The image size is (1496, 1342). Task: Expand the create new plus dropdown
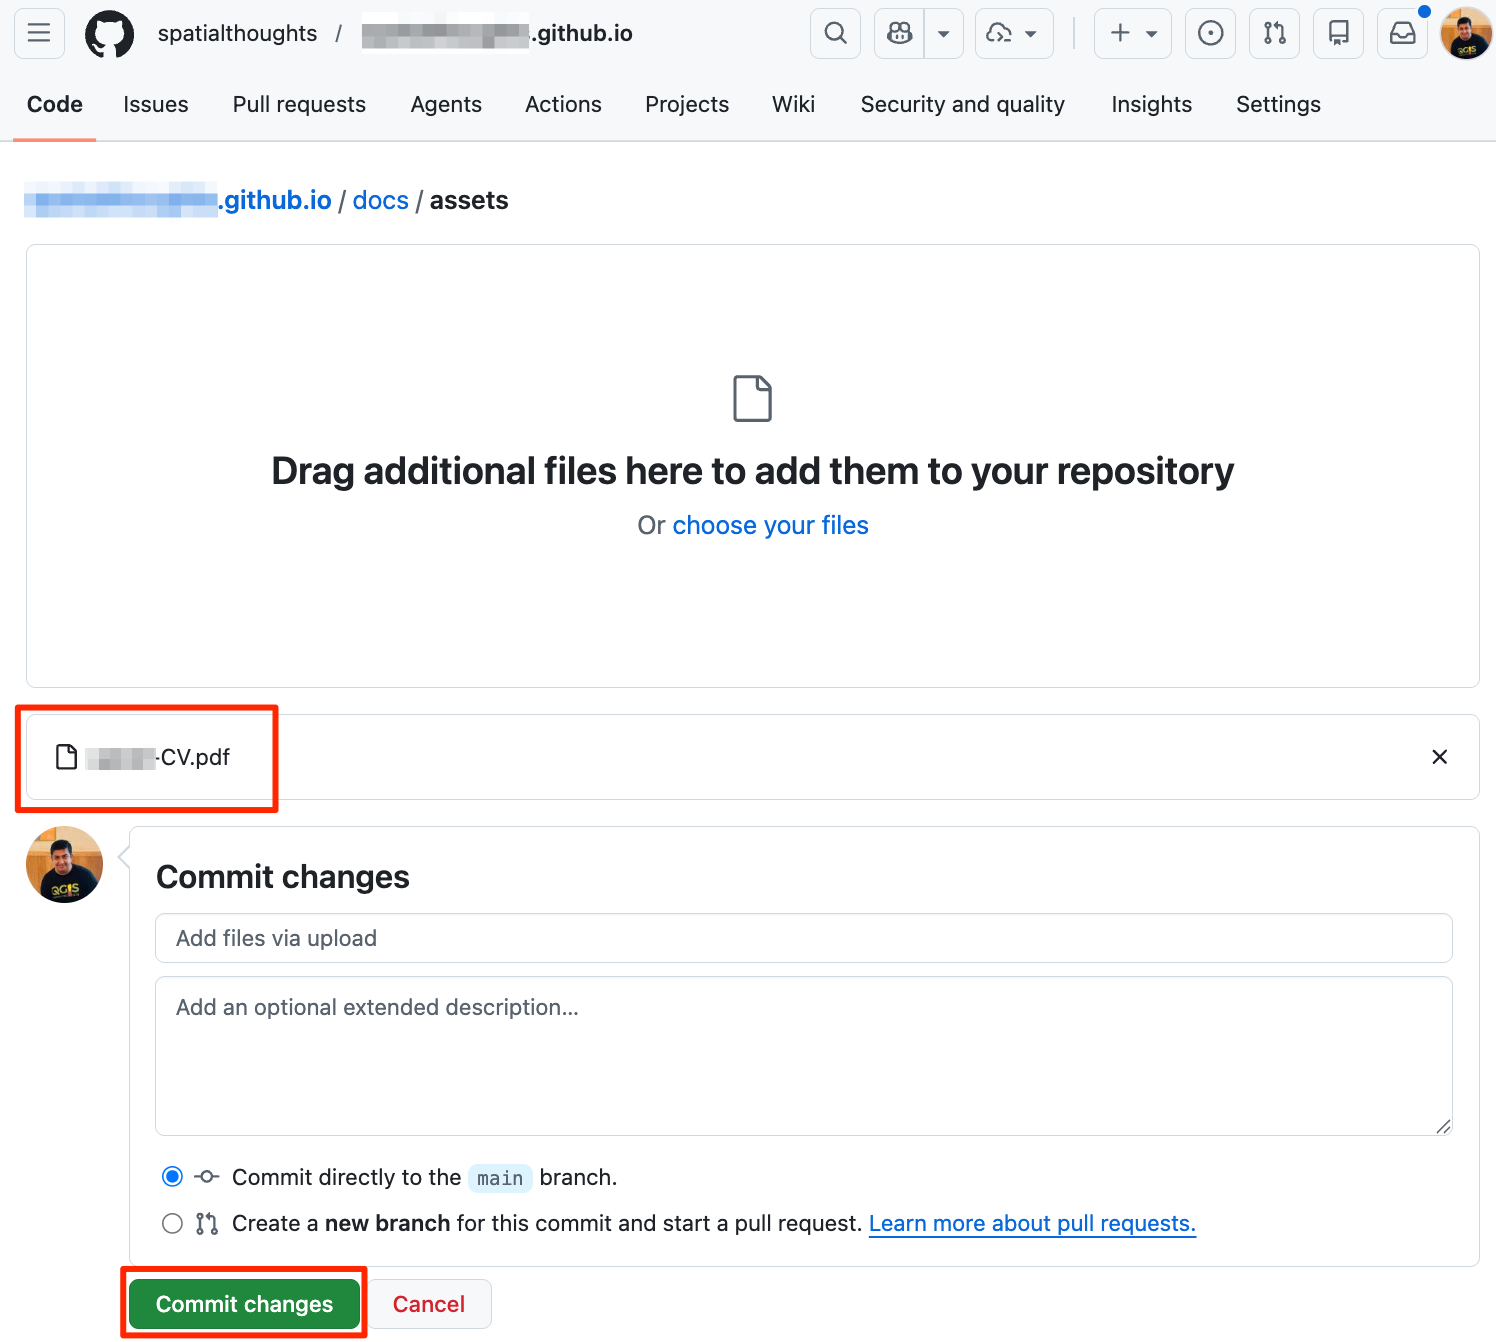click(1132, 34)
